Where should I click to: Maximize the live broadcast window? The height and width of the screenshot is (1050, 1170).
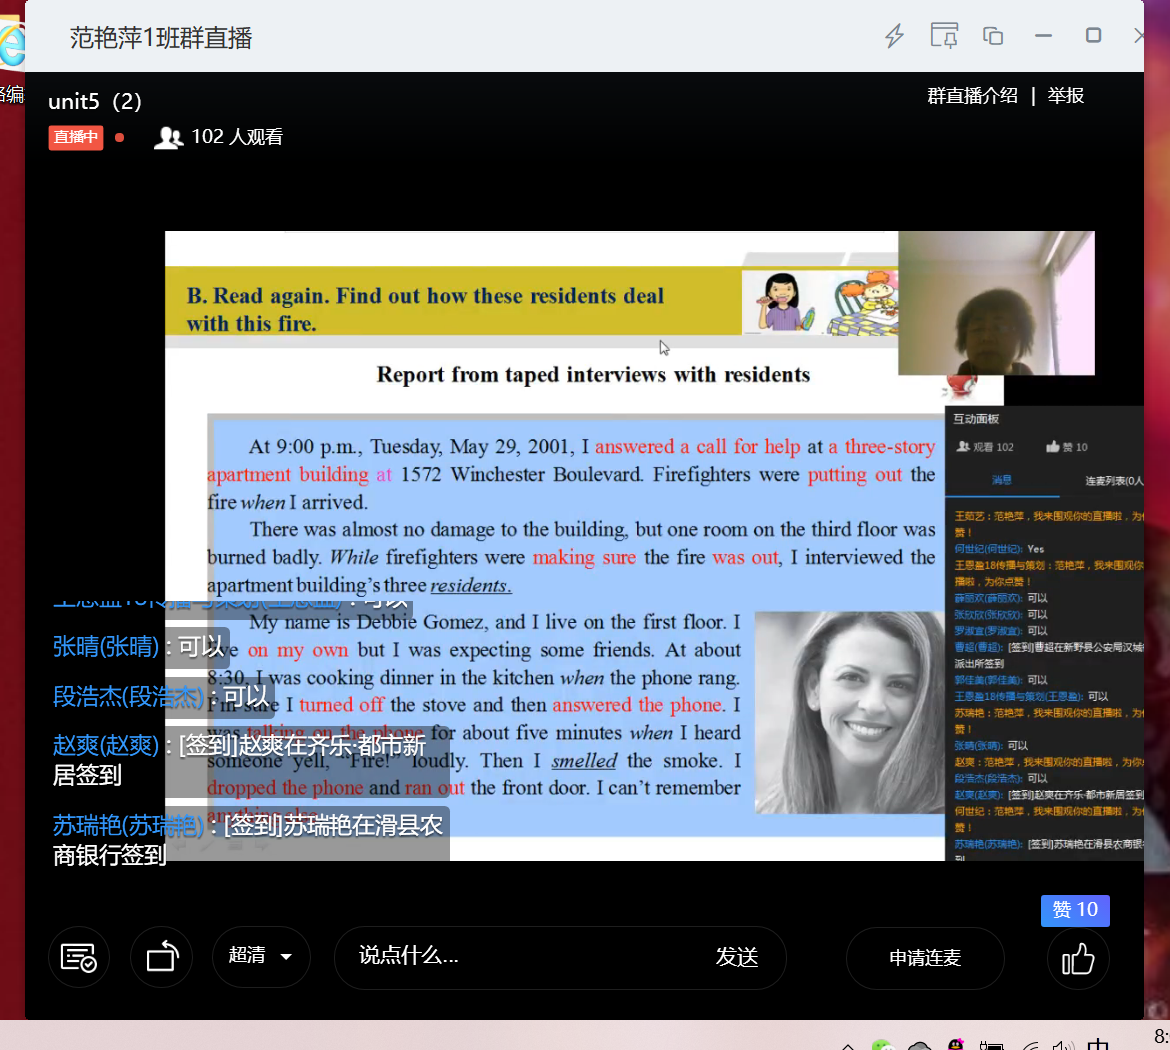point(1093,36)
